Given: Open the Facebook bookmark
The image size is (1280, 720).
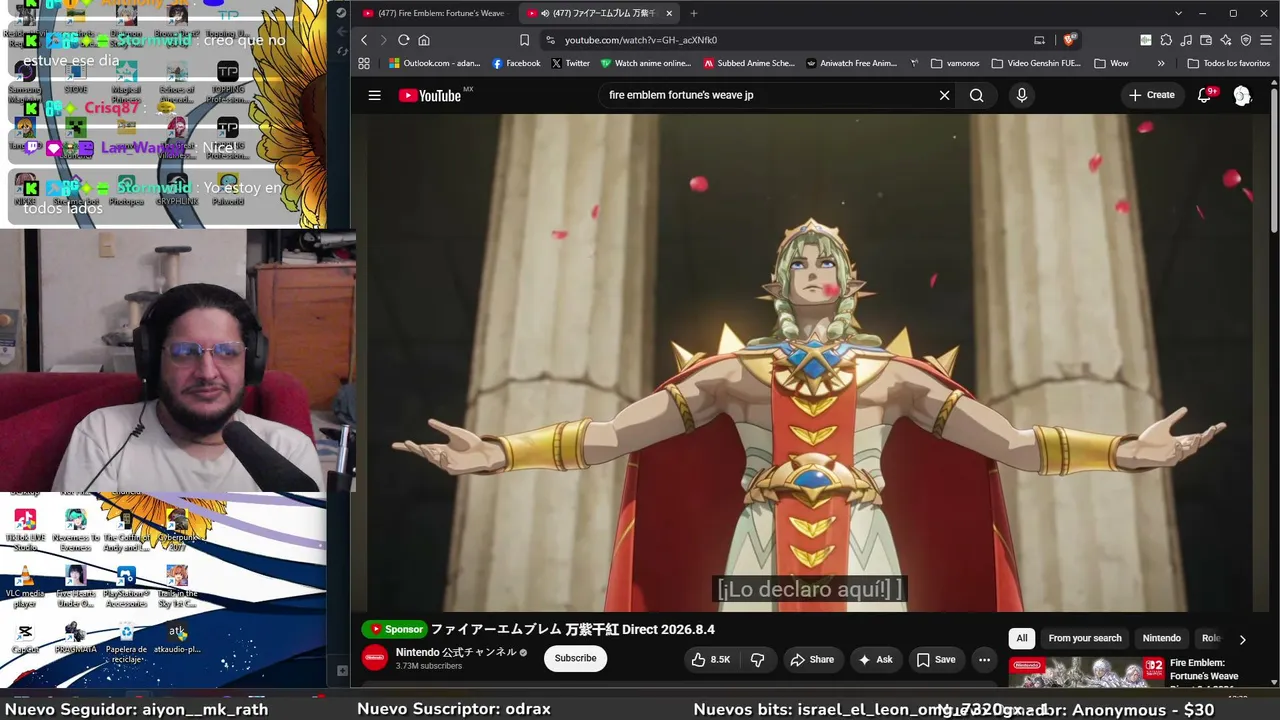Looking at the screenshot, I should click(x=516, y=63).
